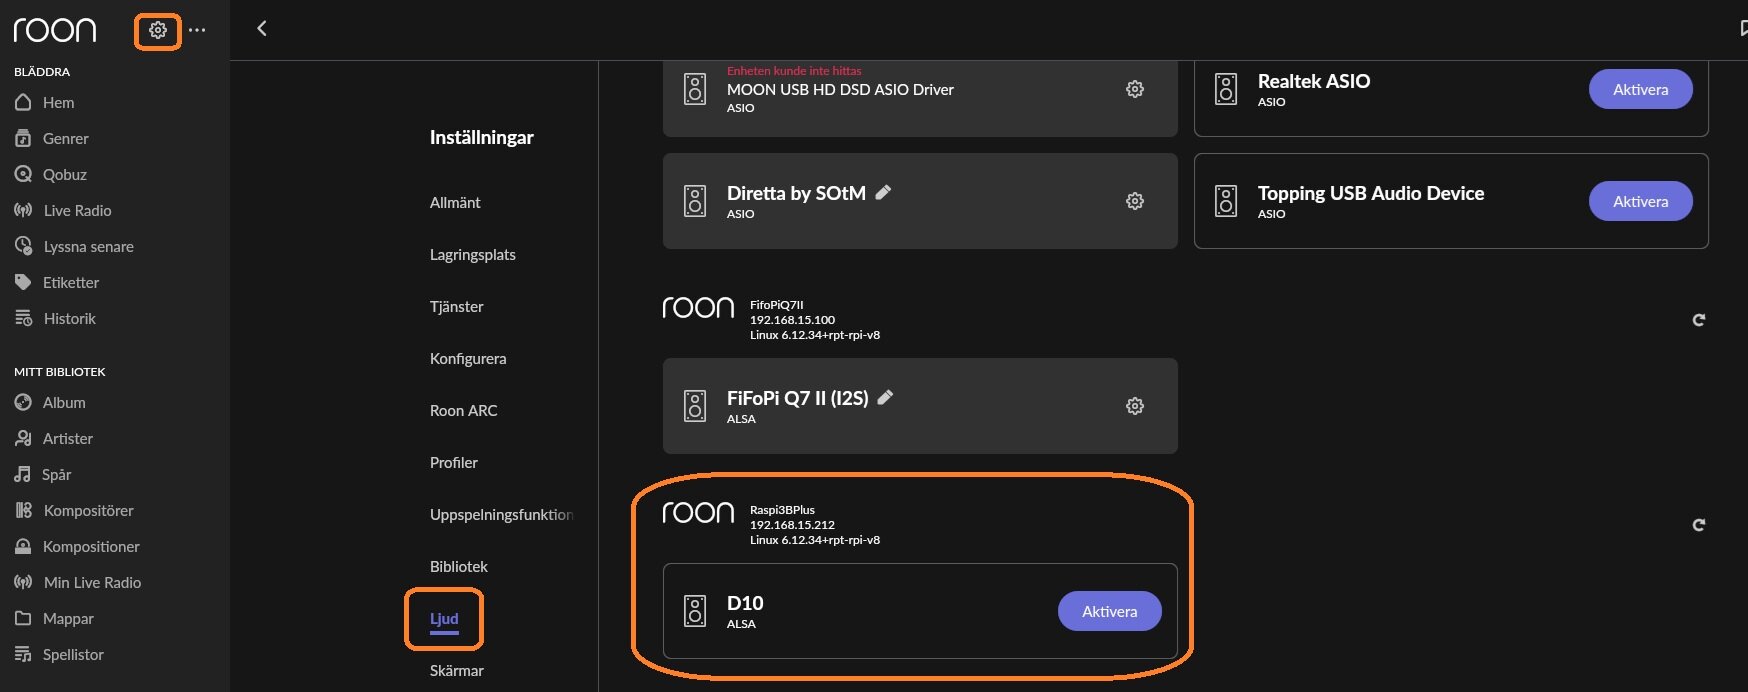Refresh the Raspi3BPlus endpoint devices
The image size is (1748, 692).
click(x=1698, y=525)
